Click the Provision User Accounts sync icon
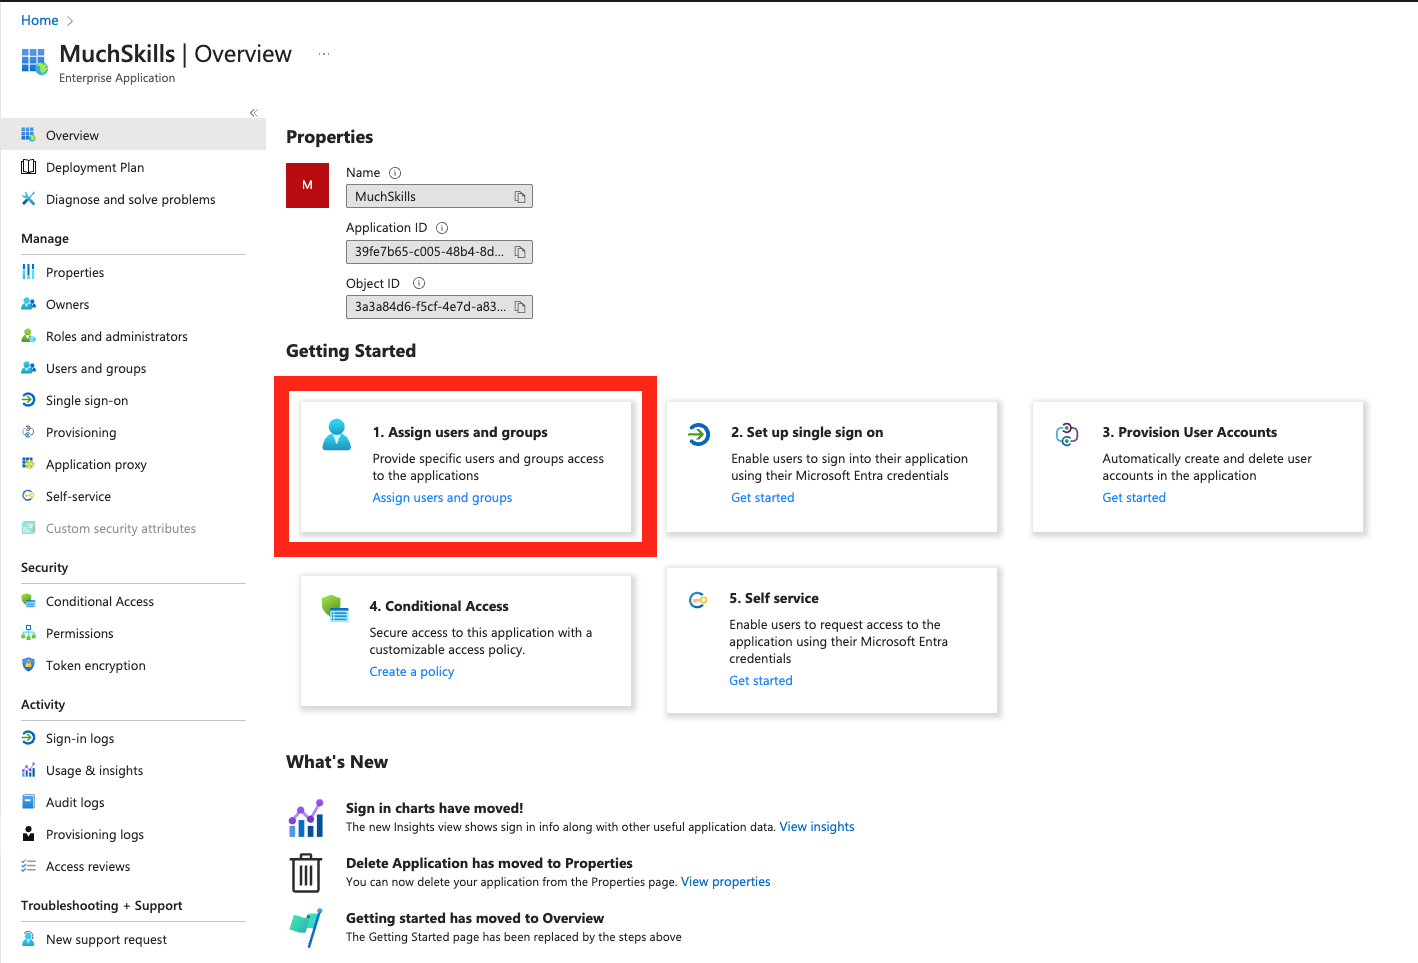The height and width of the screenshot is (963, 1418). [1067, 434]
